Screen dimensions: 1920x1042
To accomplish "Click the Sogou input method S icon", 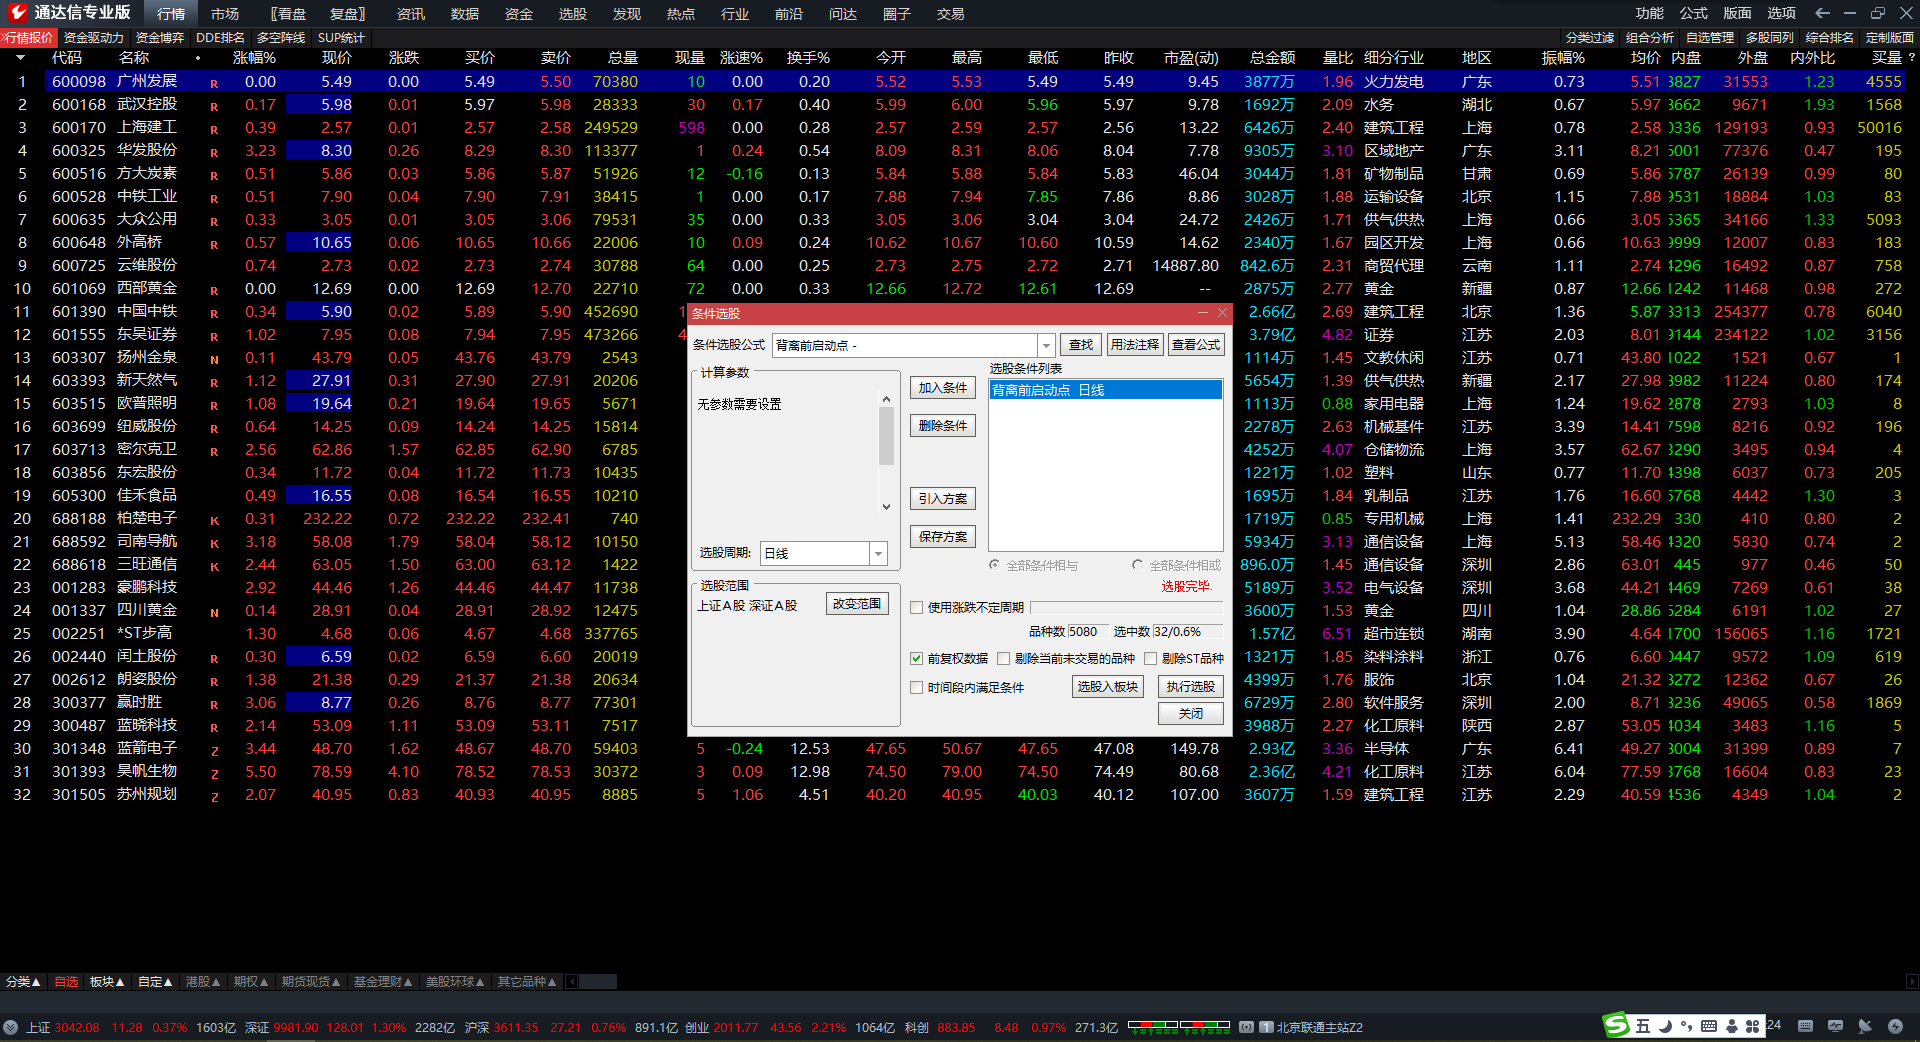I will [1615, 1025].
